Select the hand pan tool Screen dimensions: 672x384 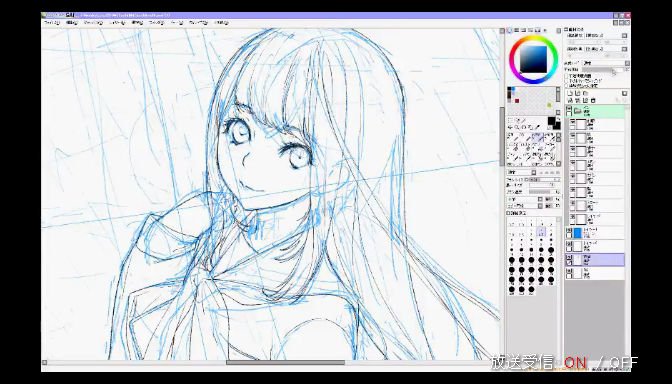tap(530, 127)
